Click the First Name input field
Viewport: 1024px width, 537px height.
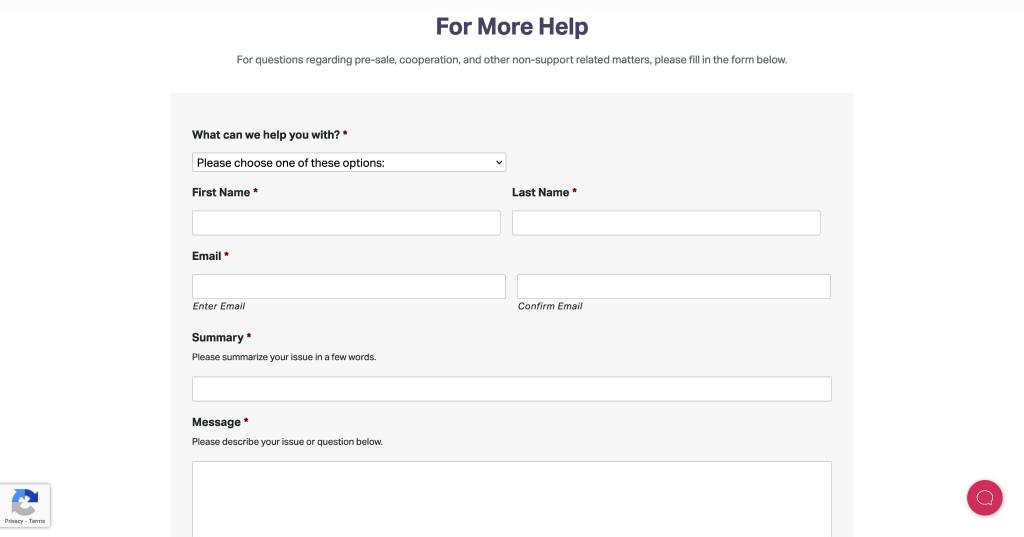[346, 223]
